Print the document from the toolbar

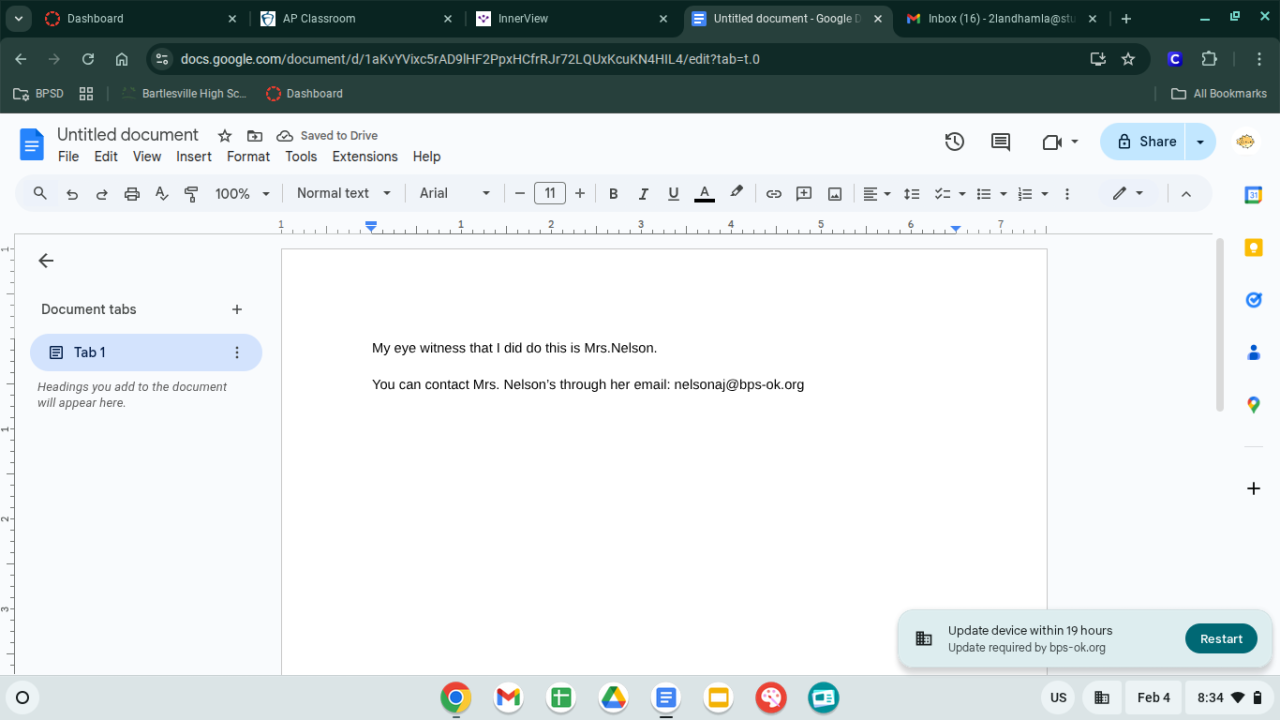coord(132,194)
